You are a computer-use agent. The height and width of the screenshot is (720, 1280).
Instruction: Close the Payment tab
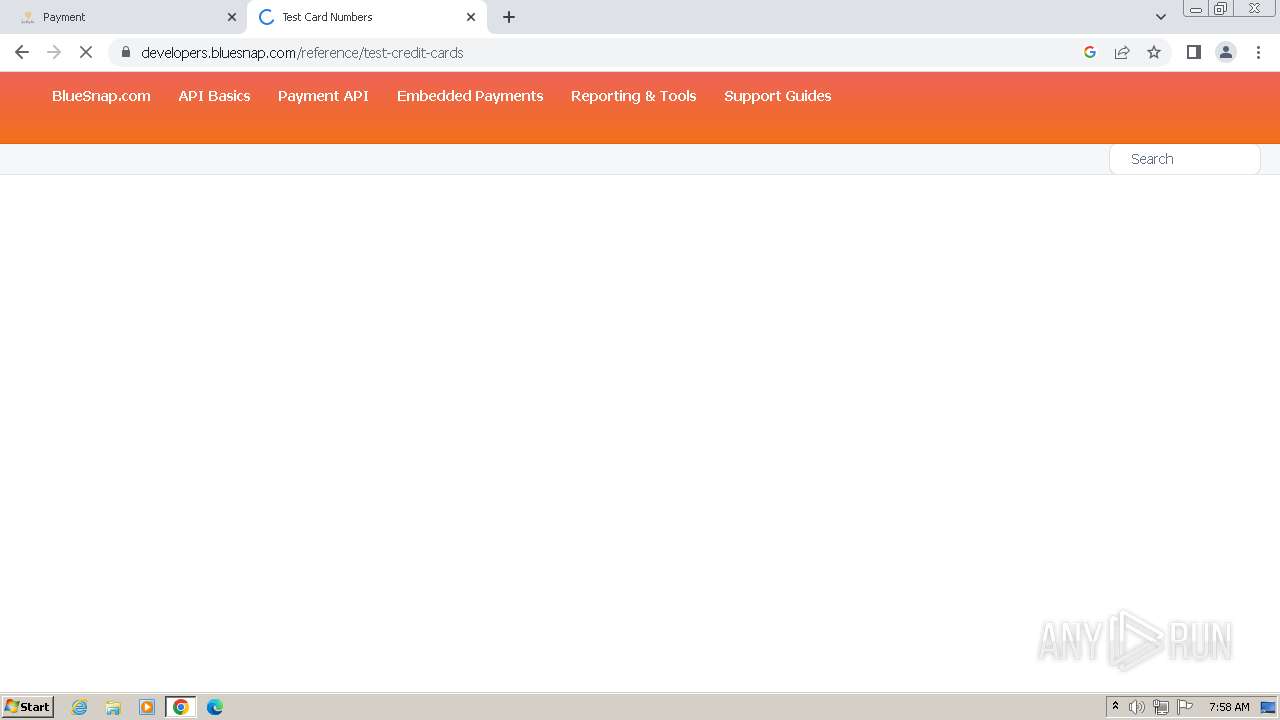[x=232, y=17]
